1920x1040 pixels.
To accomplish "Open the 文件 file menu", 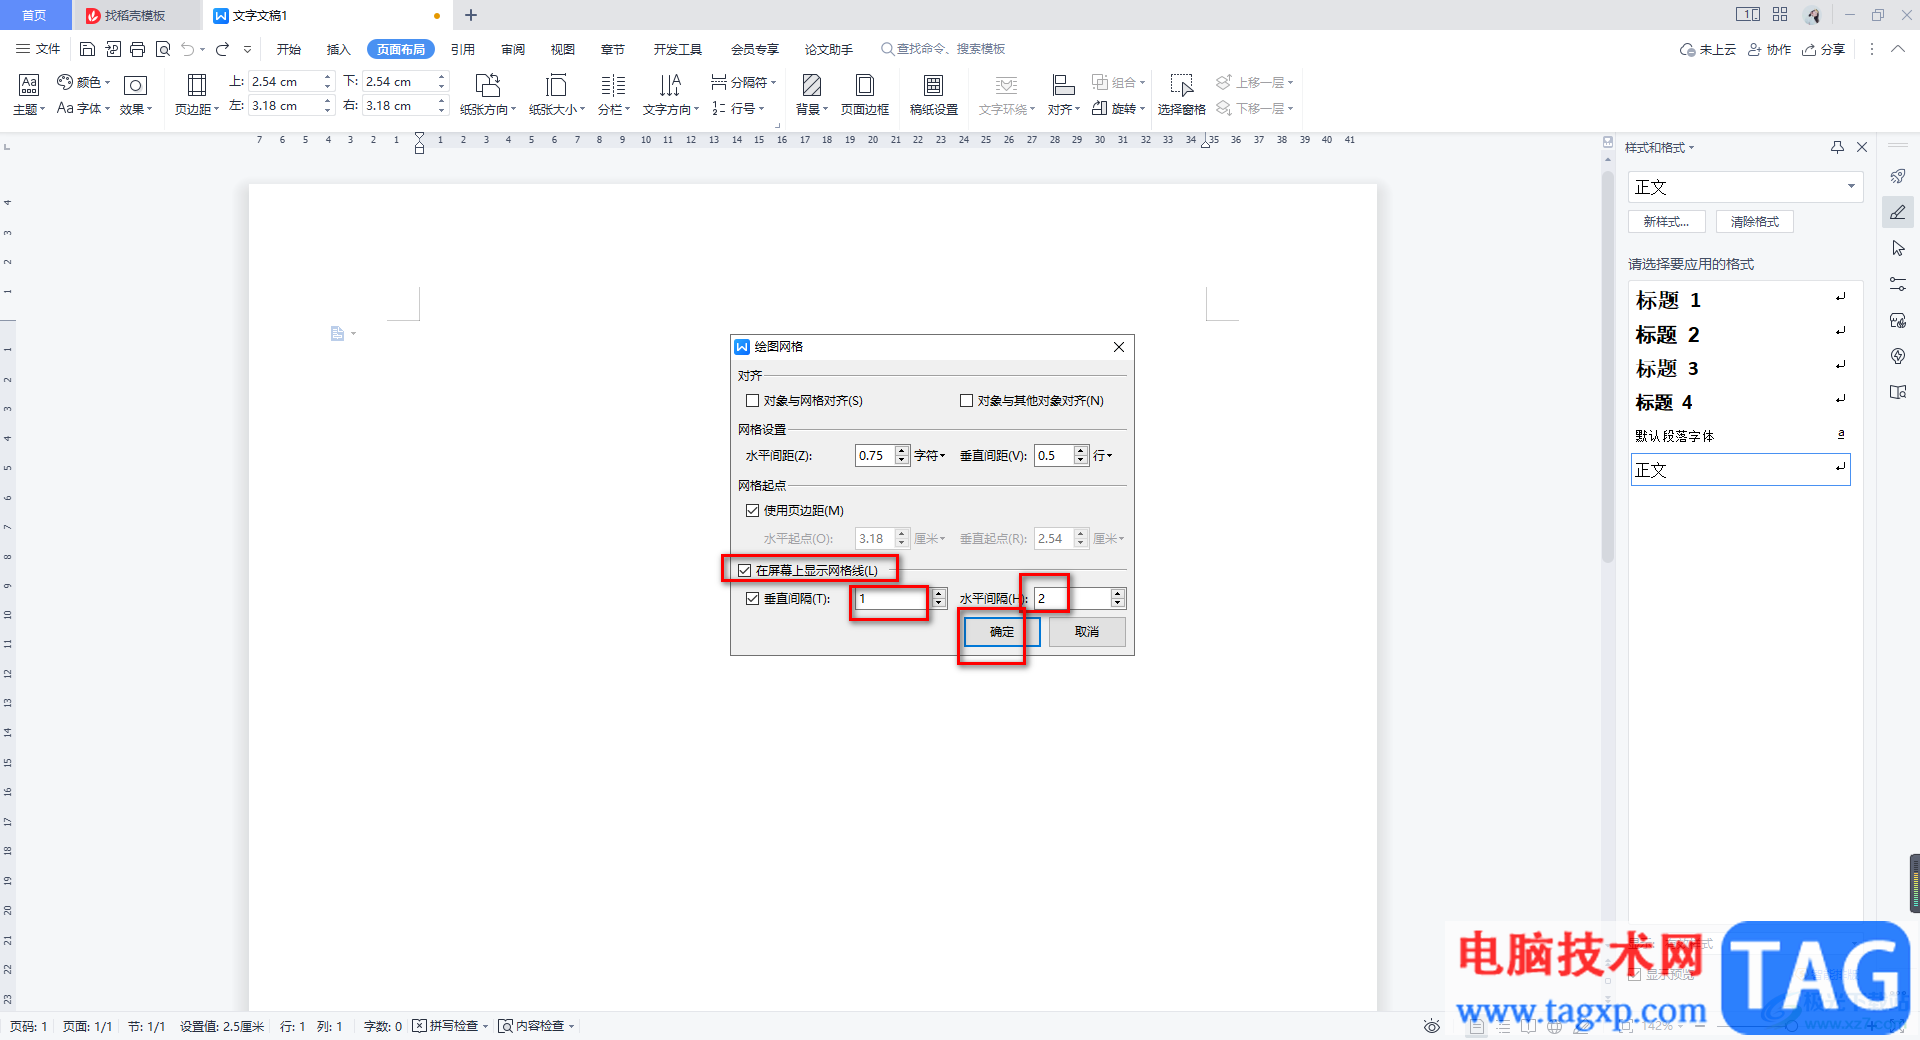I will click(x=38, y=49).
